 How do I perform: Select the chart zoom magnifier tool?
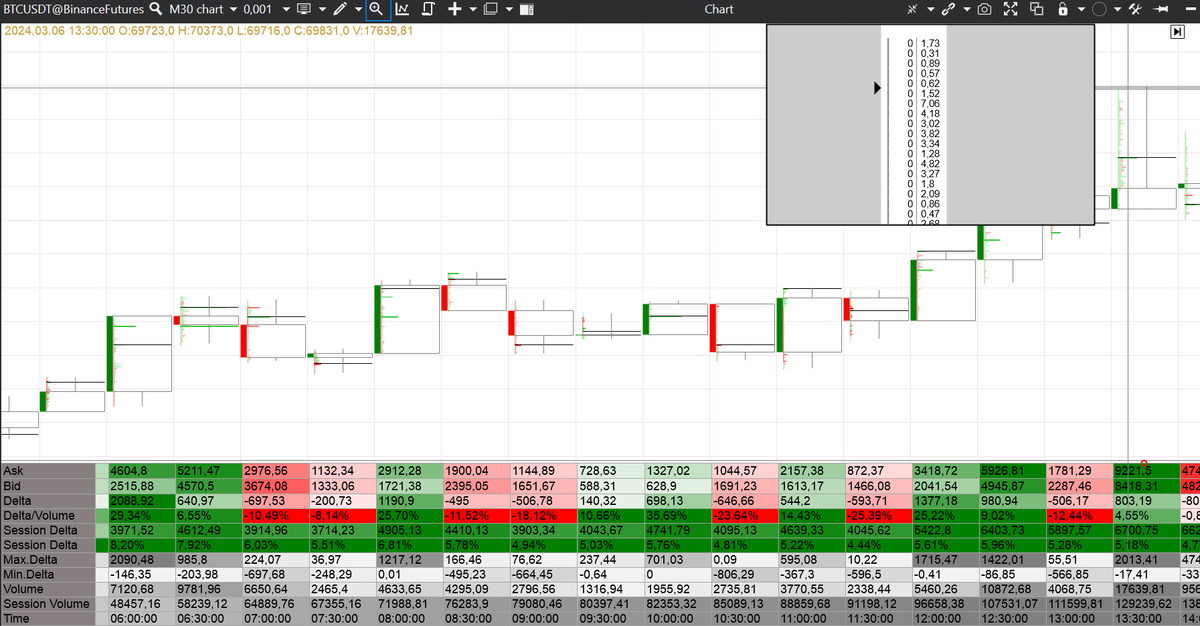point(376,9)
